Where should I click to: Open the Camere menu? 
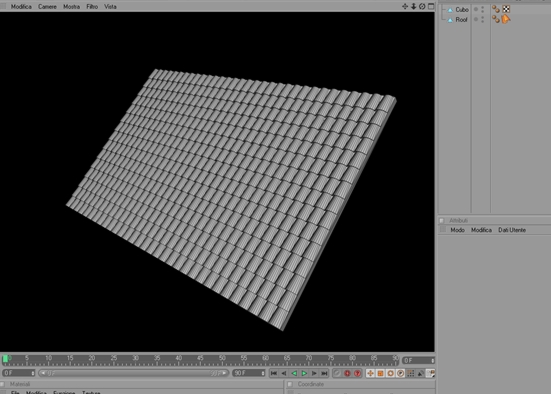(x=47, y=6)
